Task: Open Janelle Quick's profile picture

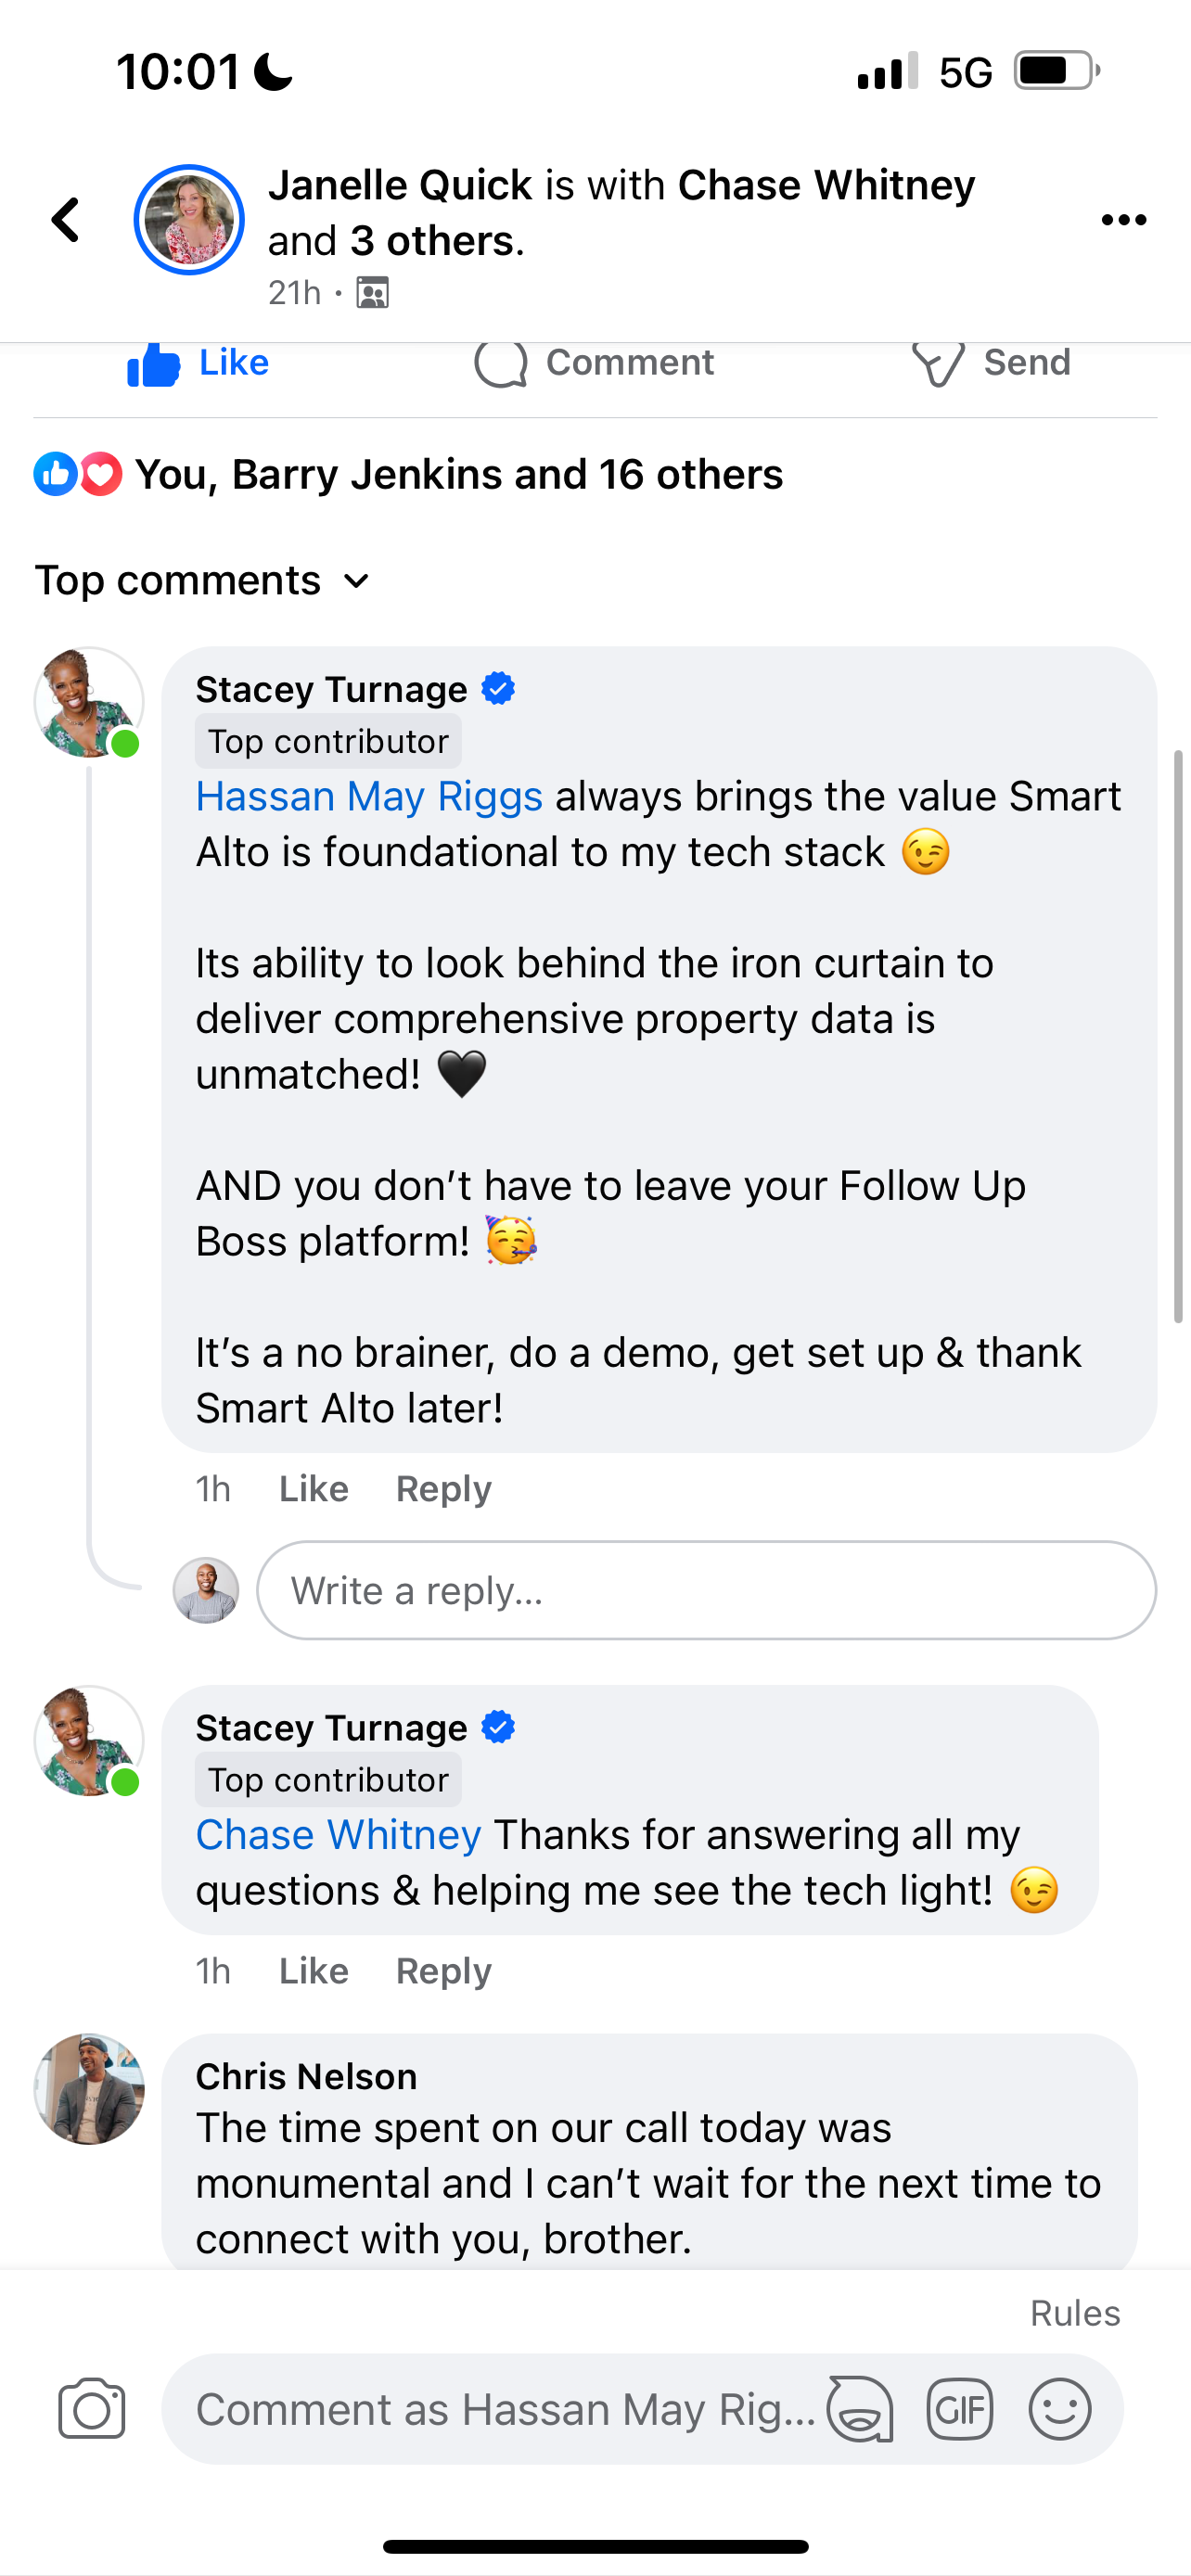Action: 189,220
